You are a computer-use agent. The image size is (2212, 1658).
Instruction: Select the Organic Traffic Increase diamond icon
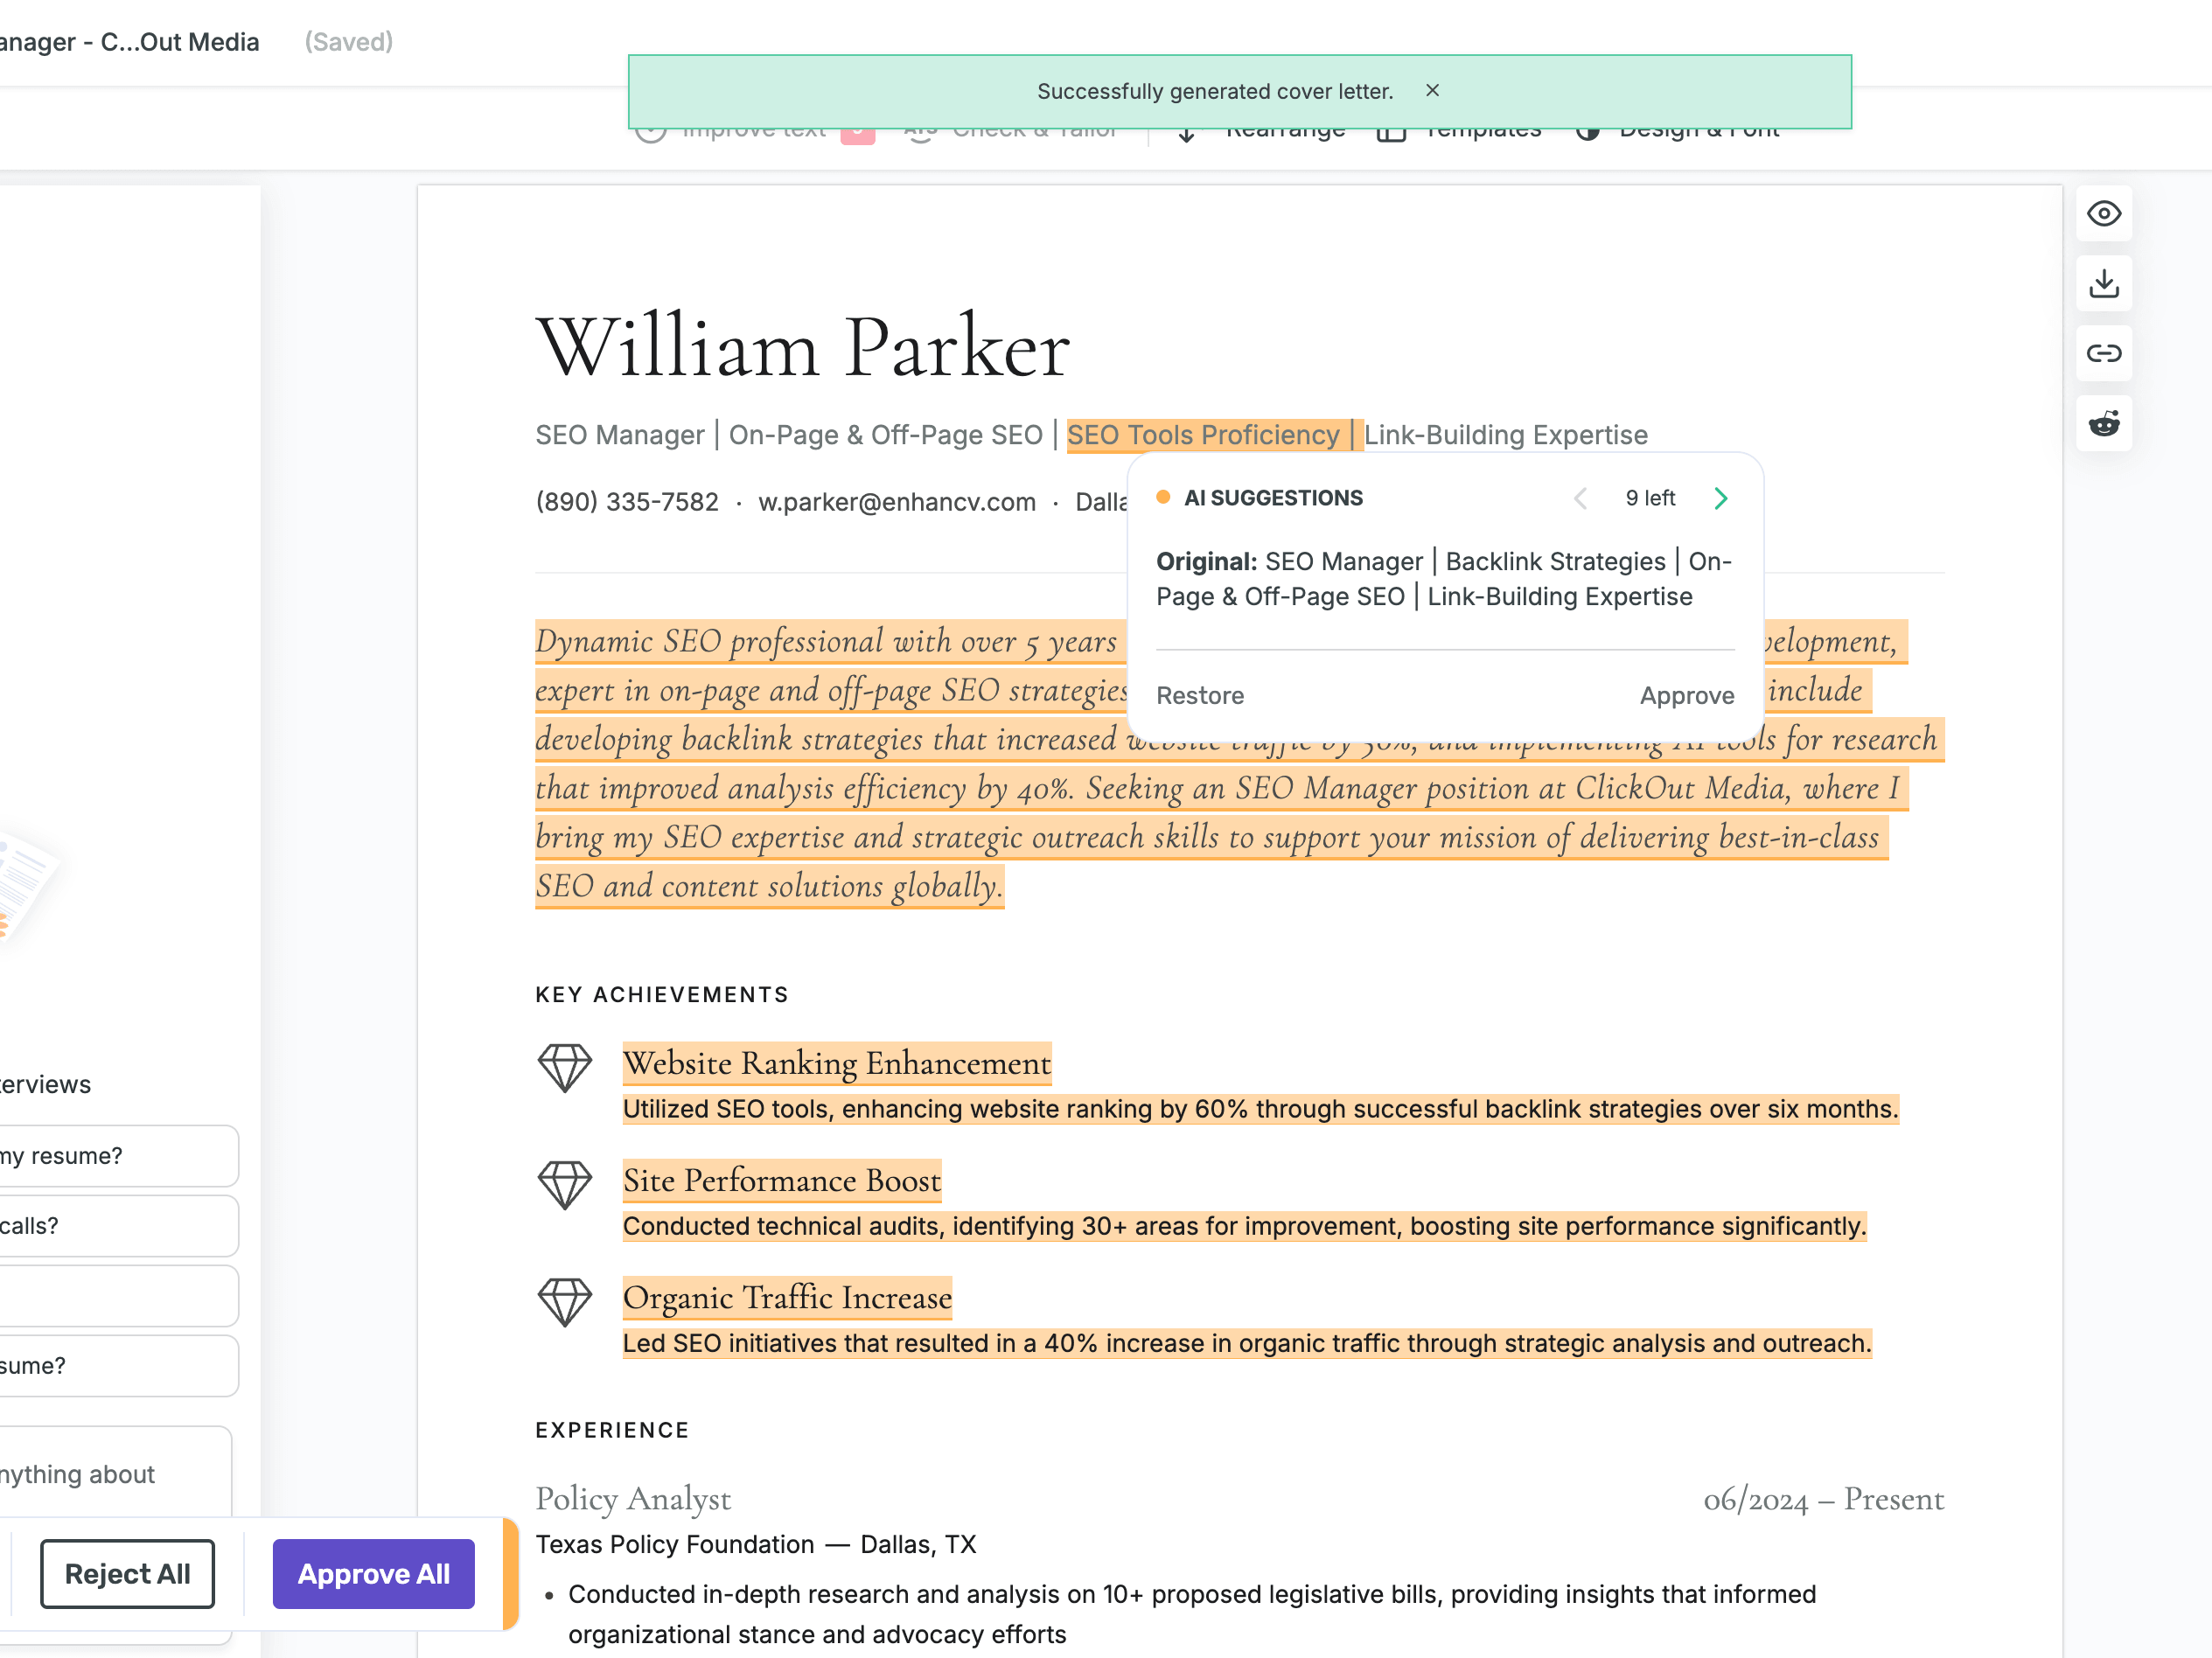(x=565, y=1302)
